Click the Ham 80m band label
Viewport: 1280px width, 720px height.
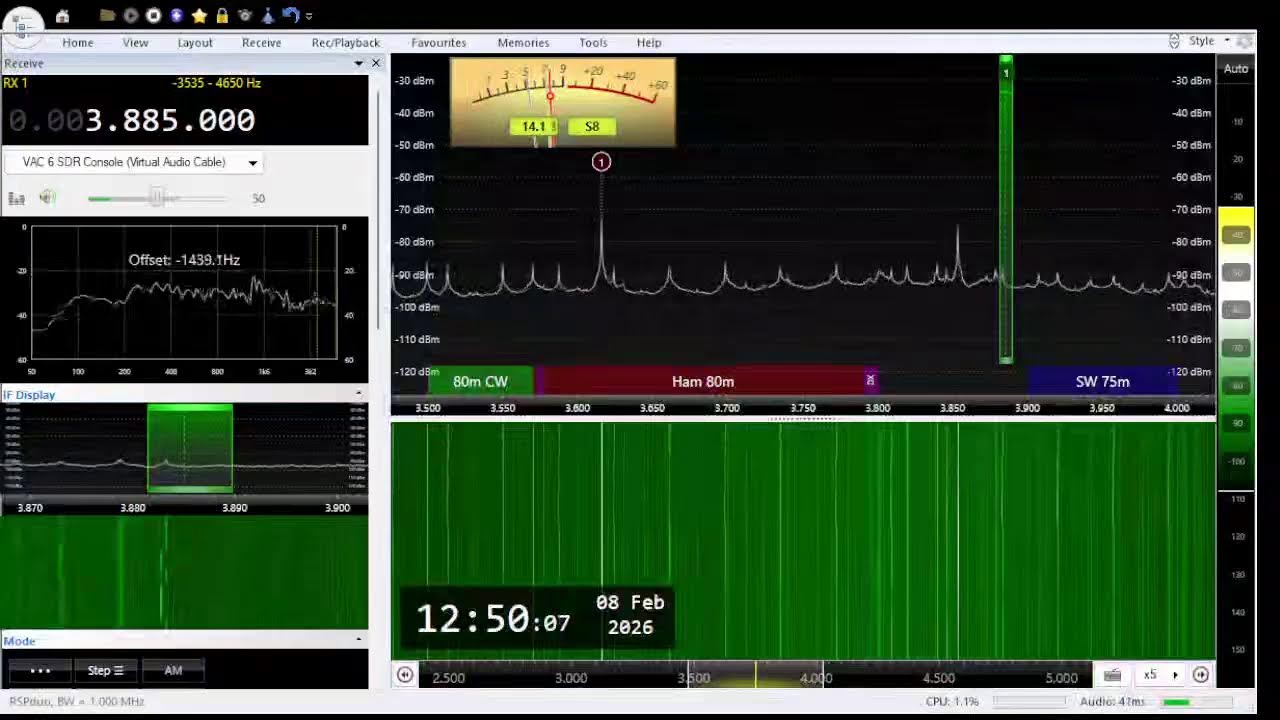coord(703,382)
